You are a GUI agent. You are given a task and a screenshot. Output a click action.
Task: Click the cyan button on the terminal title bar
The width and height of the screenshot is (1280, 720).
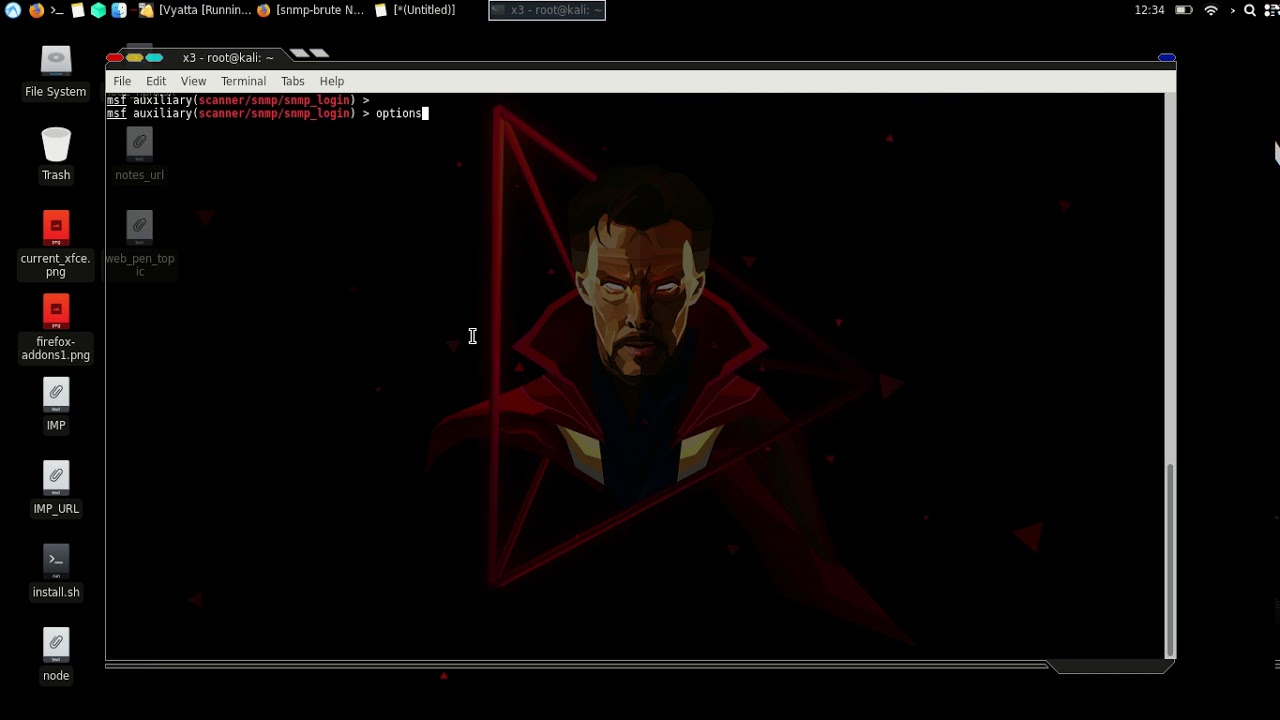click(x=154, y=58)
